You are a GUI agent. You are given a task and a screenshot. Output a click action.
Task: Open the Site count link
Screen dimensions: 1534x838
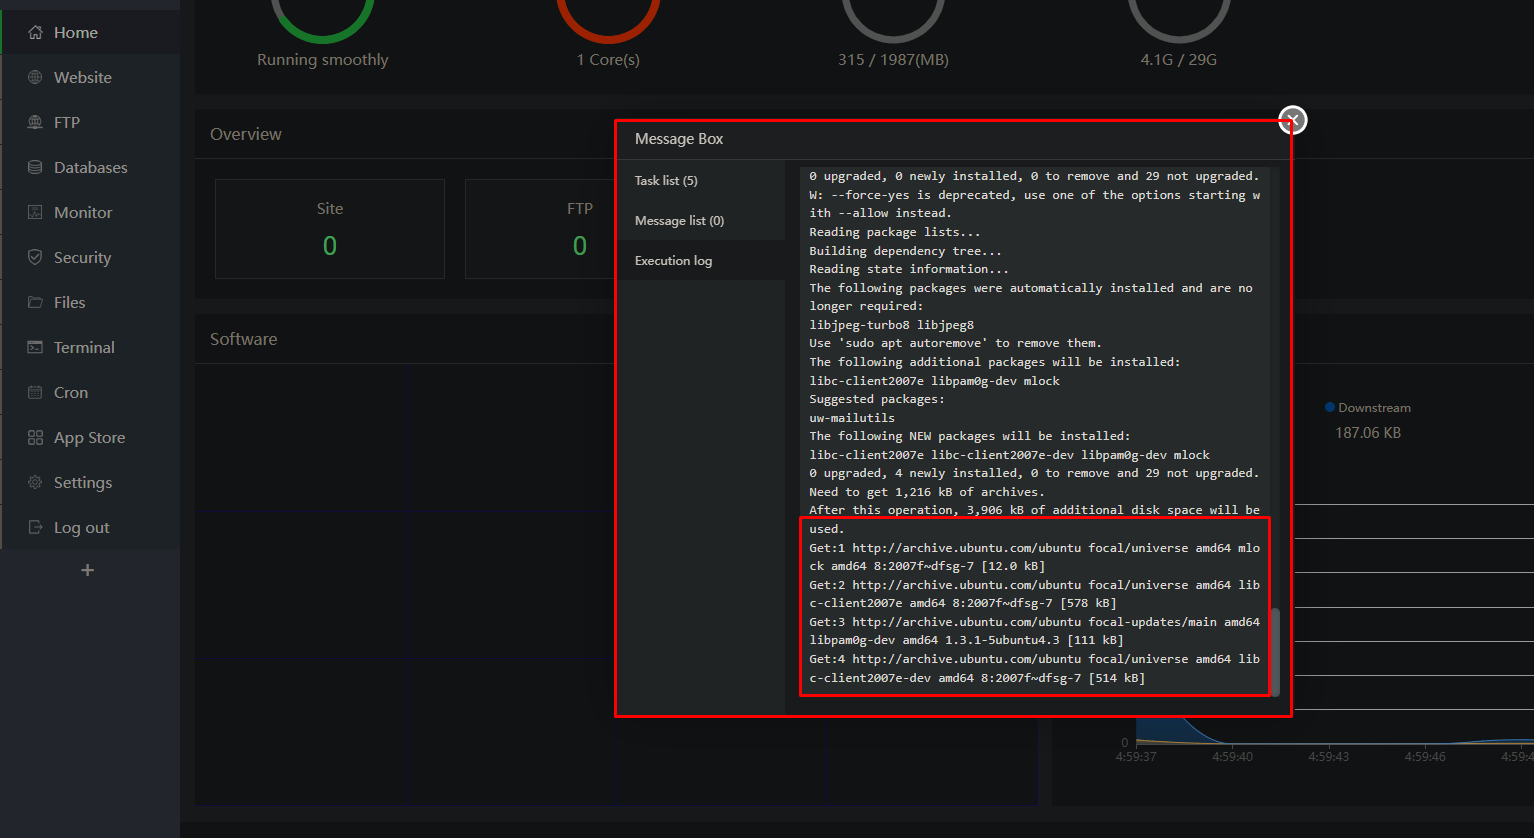point(330,246)
